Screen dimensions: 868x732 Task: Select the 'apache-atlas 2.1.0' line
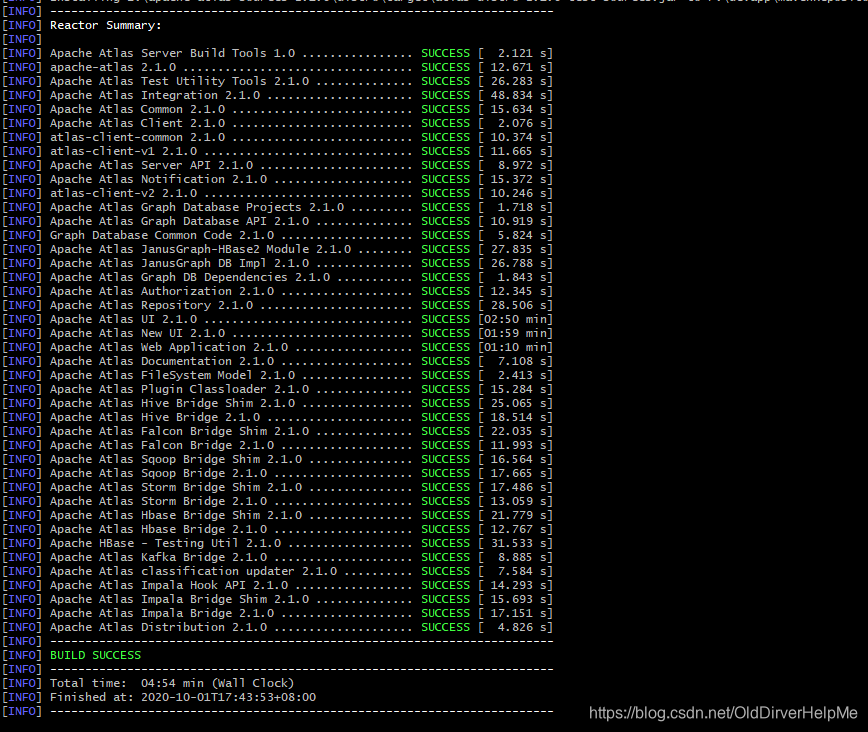tap(113, 67)
